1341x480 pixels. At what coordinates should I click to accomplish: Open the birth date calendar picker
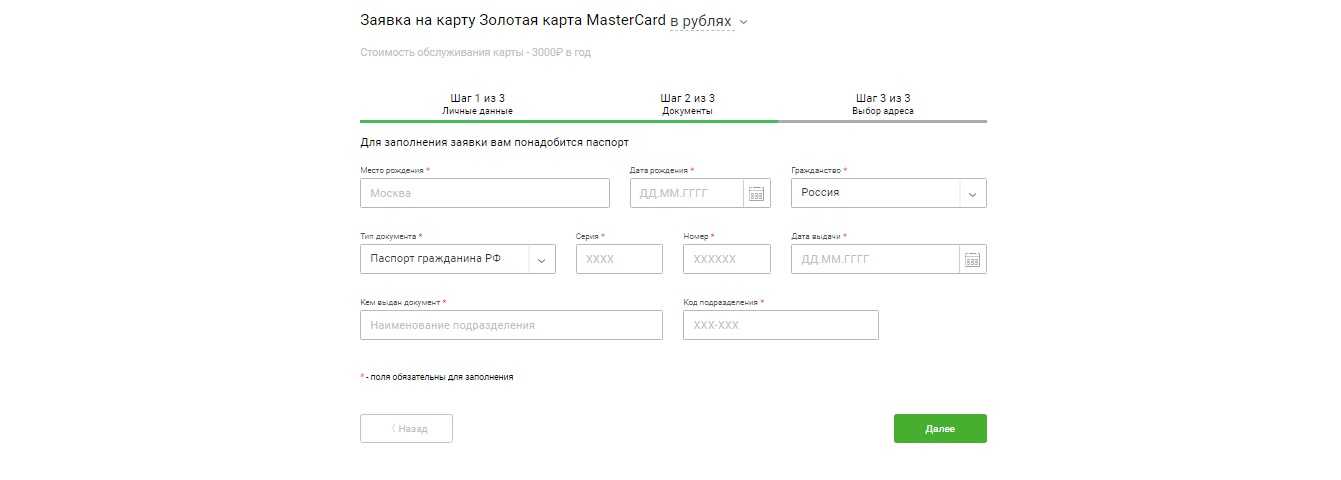click(x=757, y=194)
